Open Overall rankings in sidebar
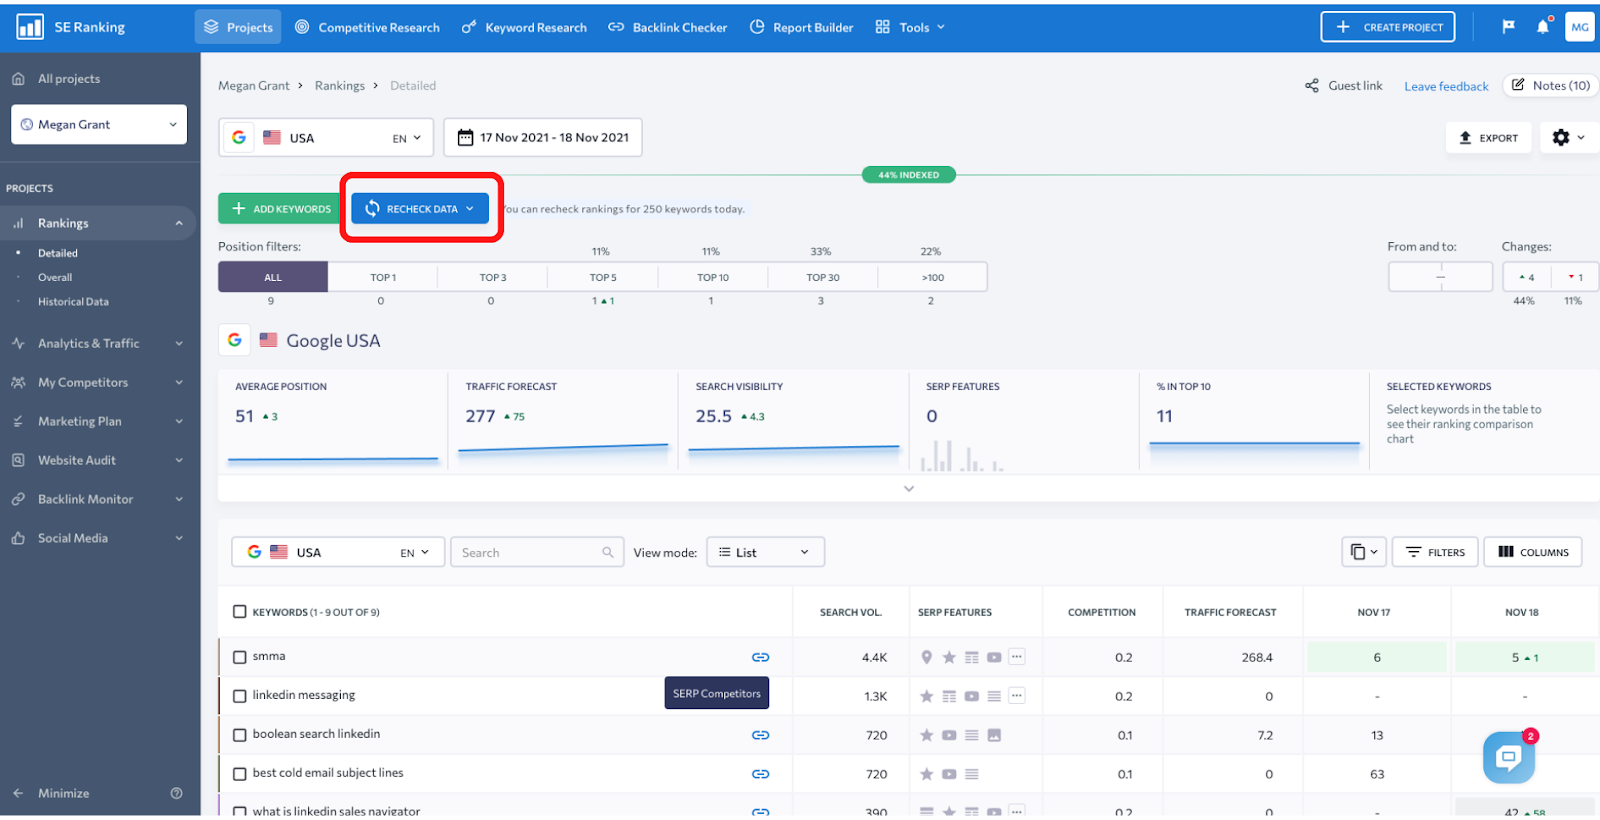Viewport: 1600px width, 820px height. tap(55, 278)
